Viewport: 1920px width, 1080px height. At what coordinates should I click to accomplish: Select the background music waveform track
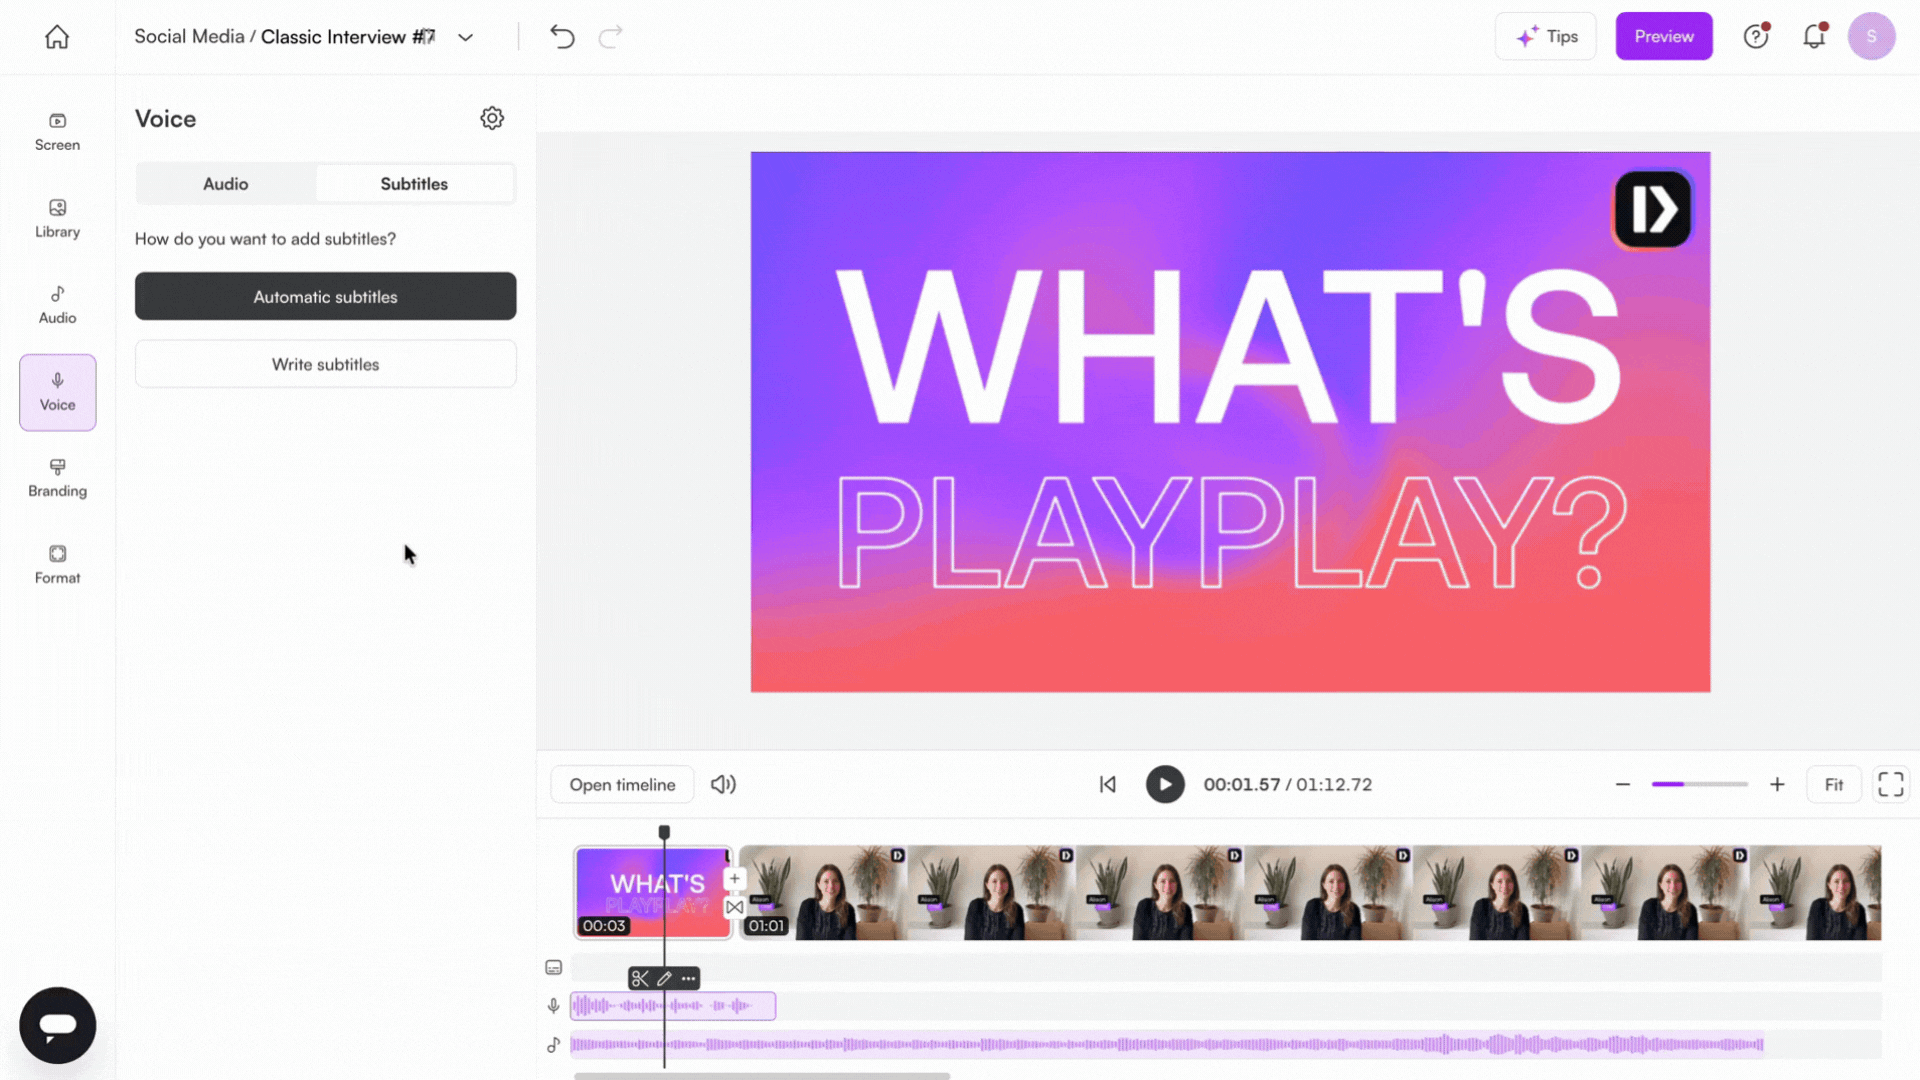coord(1167,1045)
